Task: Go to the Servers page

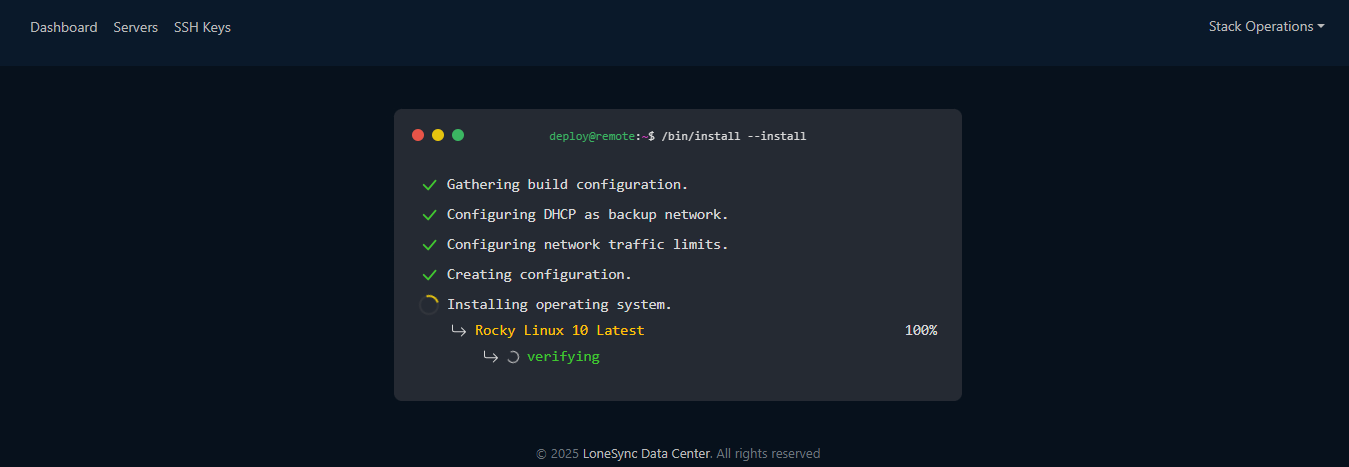Action: pyautogui.click(x=135, y=27)
